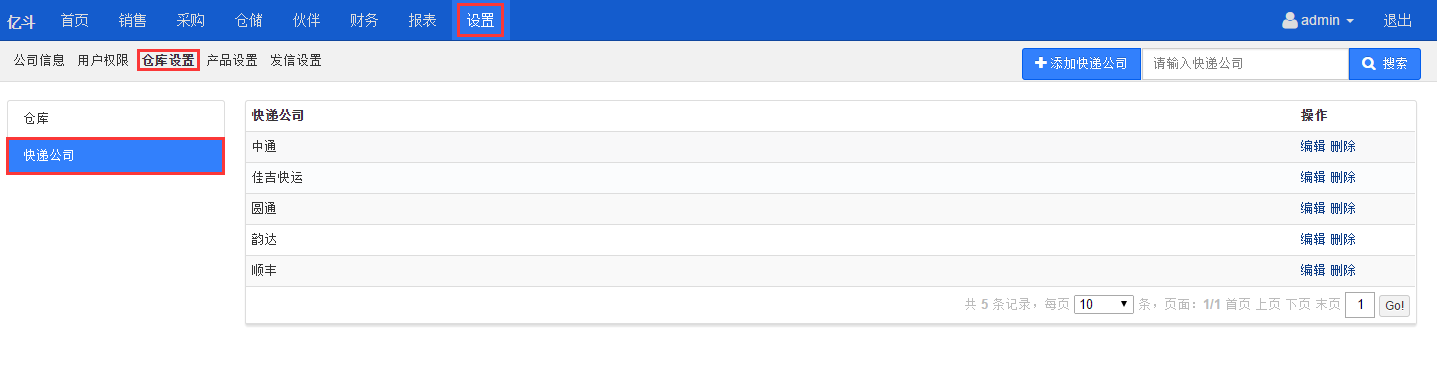Go to 仓储 menu
The width and height of the screenshot is (1437, 375).
pos(248,20)
